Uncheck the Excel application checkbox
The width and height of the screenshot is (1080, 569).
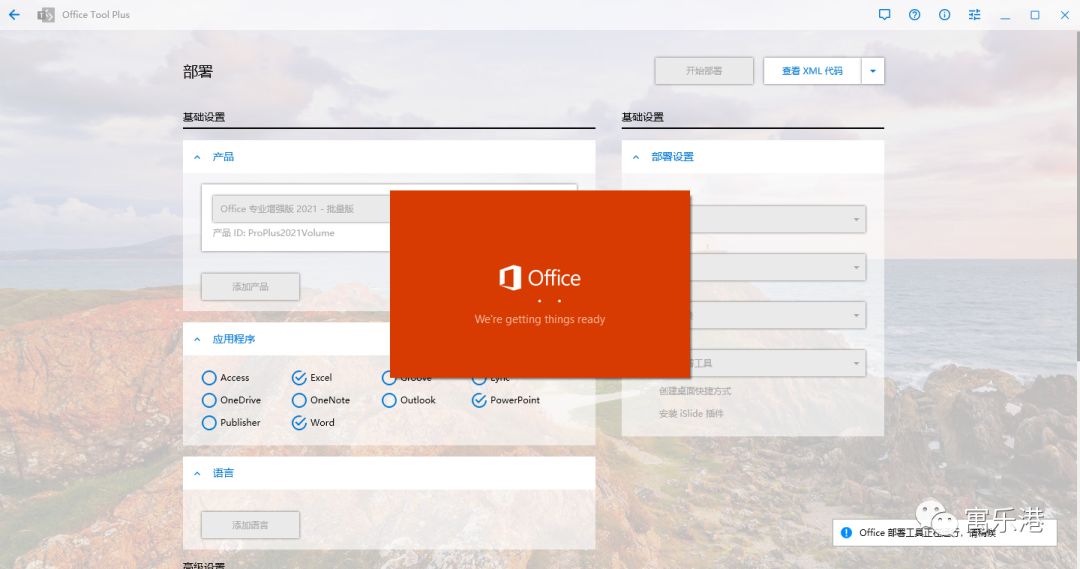(x=299, y=377)
